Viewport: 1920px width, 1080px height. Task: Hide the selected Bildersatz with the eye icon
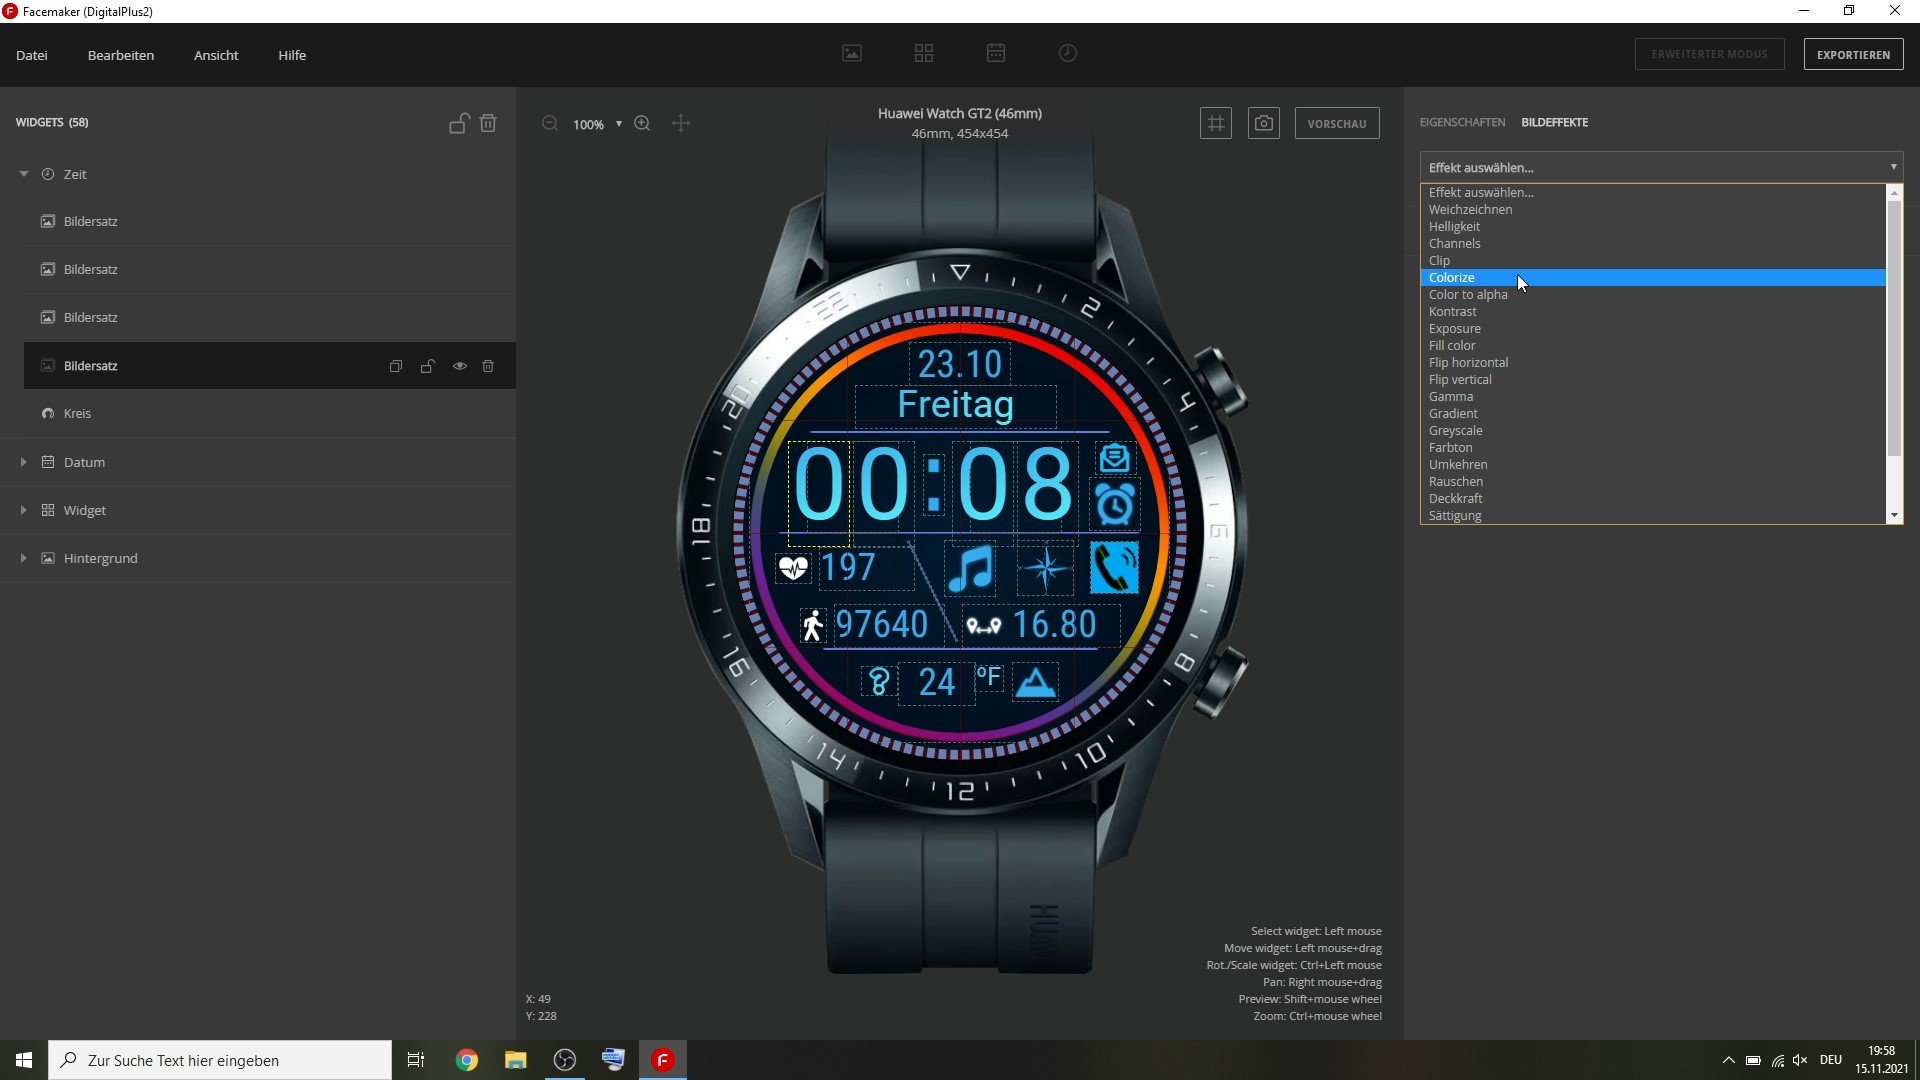[x=460, y=366]
